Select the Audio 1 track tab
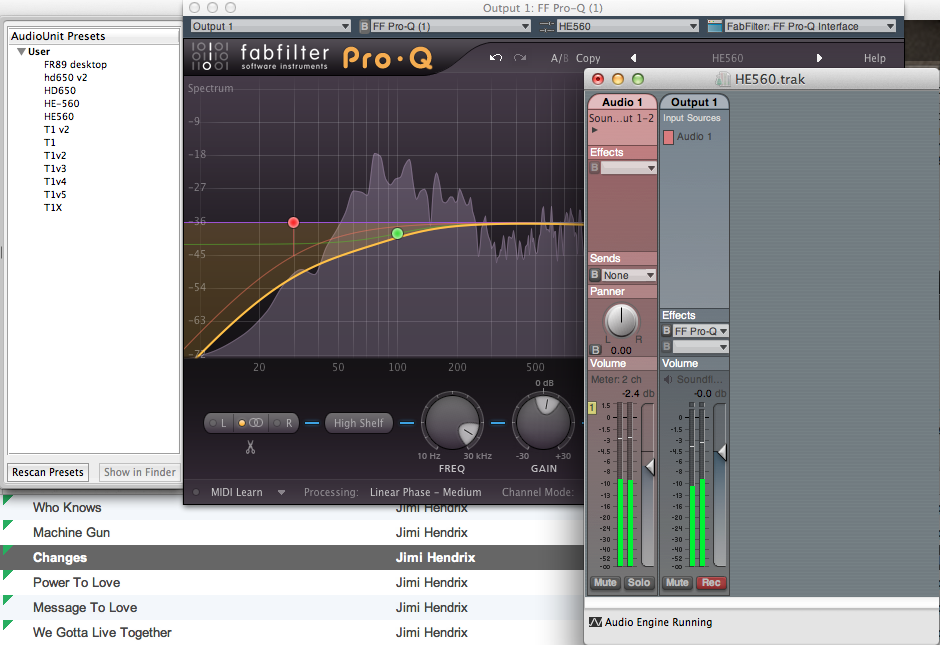 click(622, 102)
